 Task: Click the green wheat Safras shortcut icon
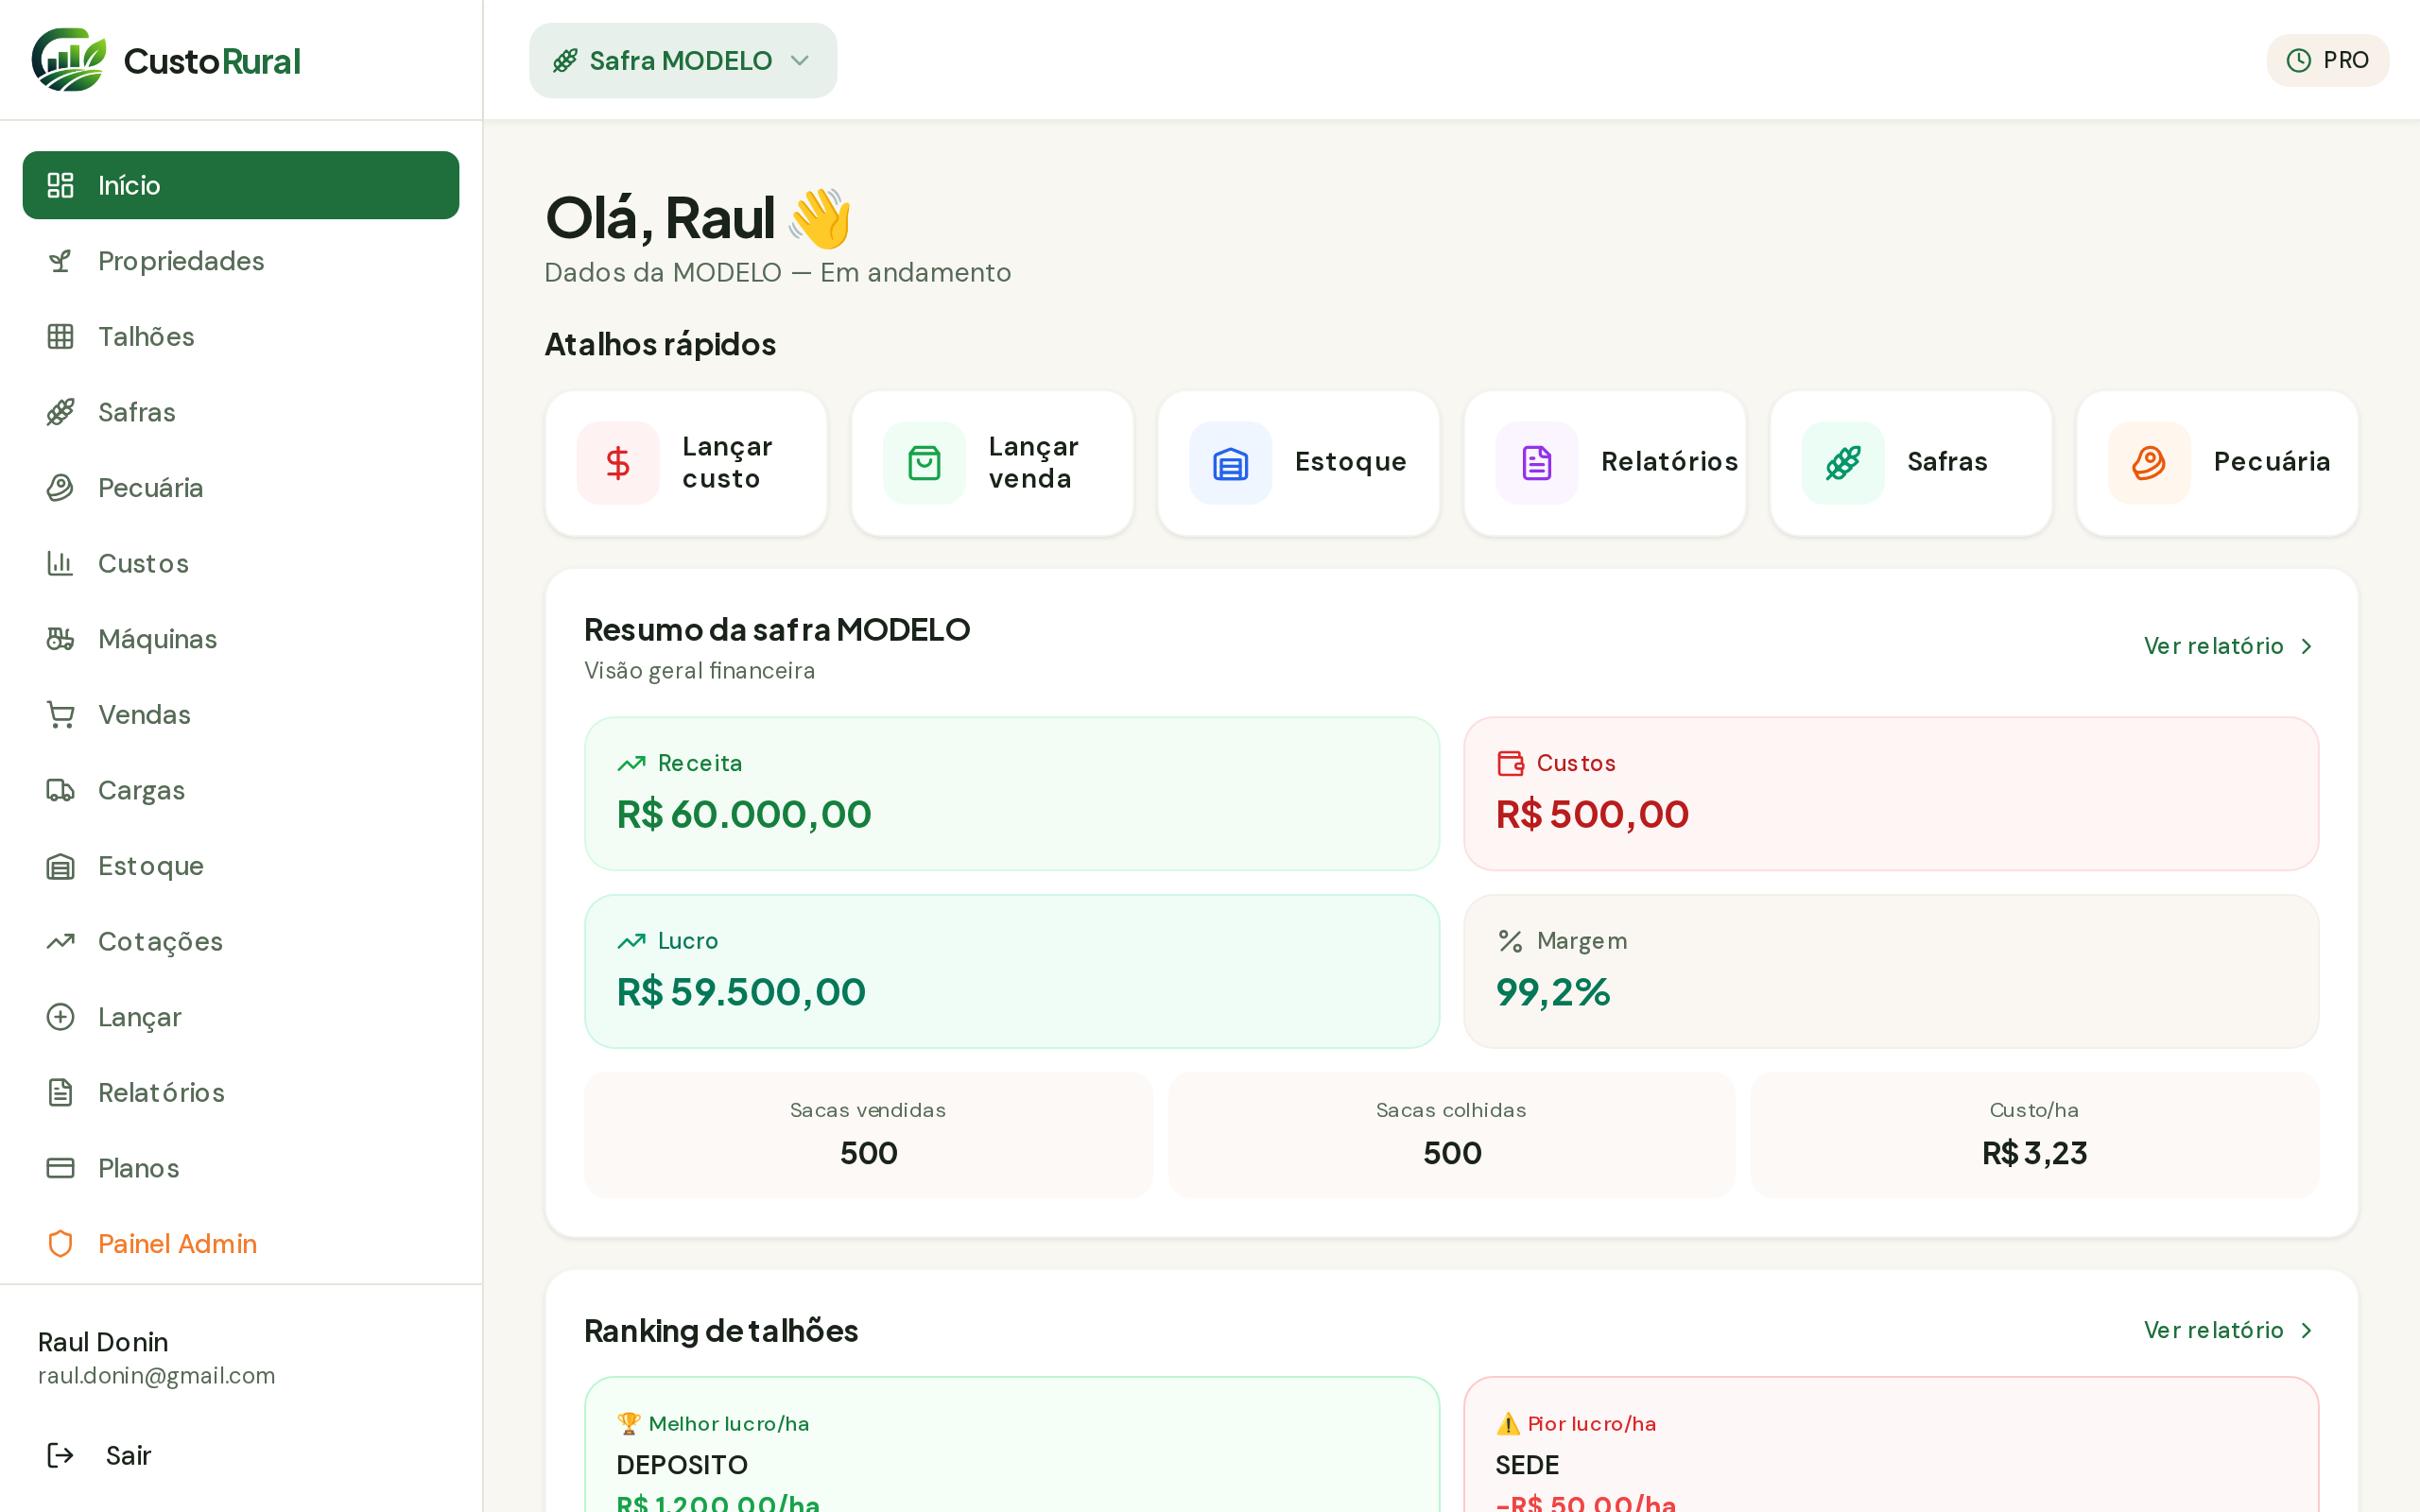pyautogui.click(x=1843, y=463)
